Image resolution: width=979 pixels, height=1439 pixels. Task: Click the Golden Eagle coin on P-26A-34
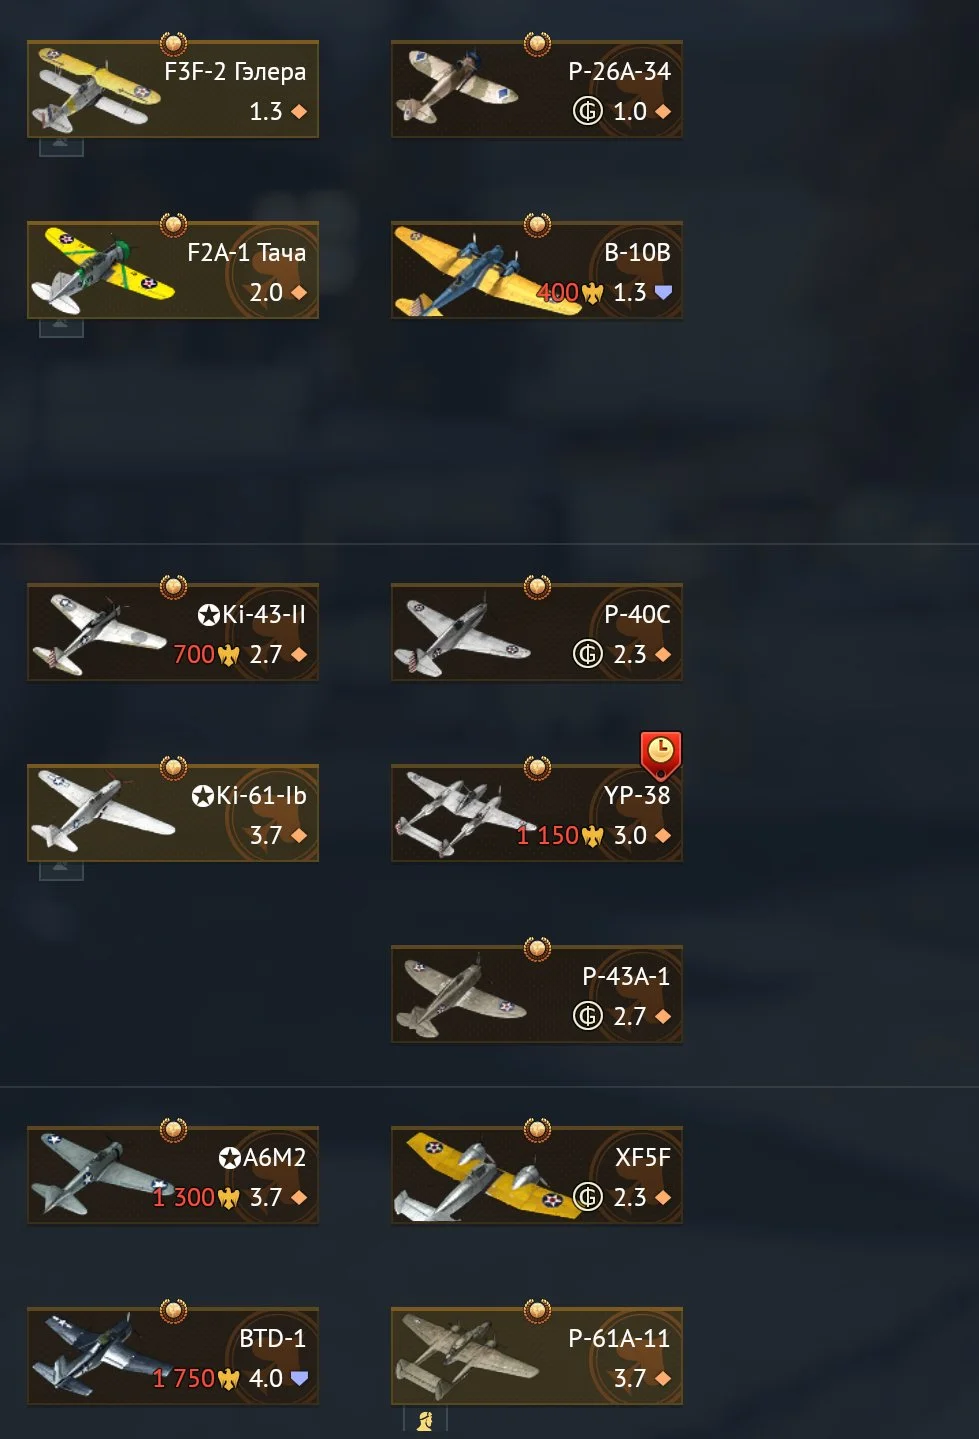pyautogui.click(x=587, y=111)
